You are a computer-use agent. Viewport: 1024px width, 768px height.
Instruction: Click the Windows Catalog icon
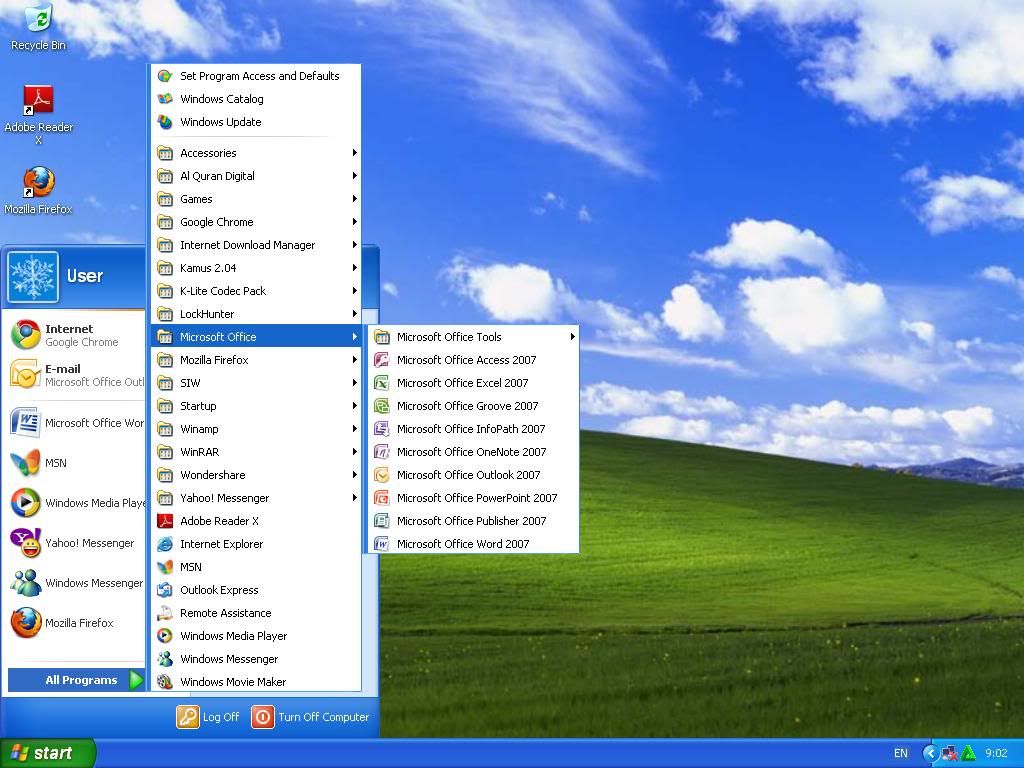(x=165, y=99)
